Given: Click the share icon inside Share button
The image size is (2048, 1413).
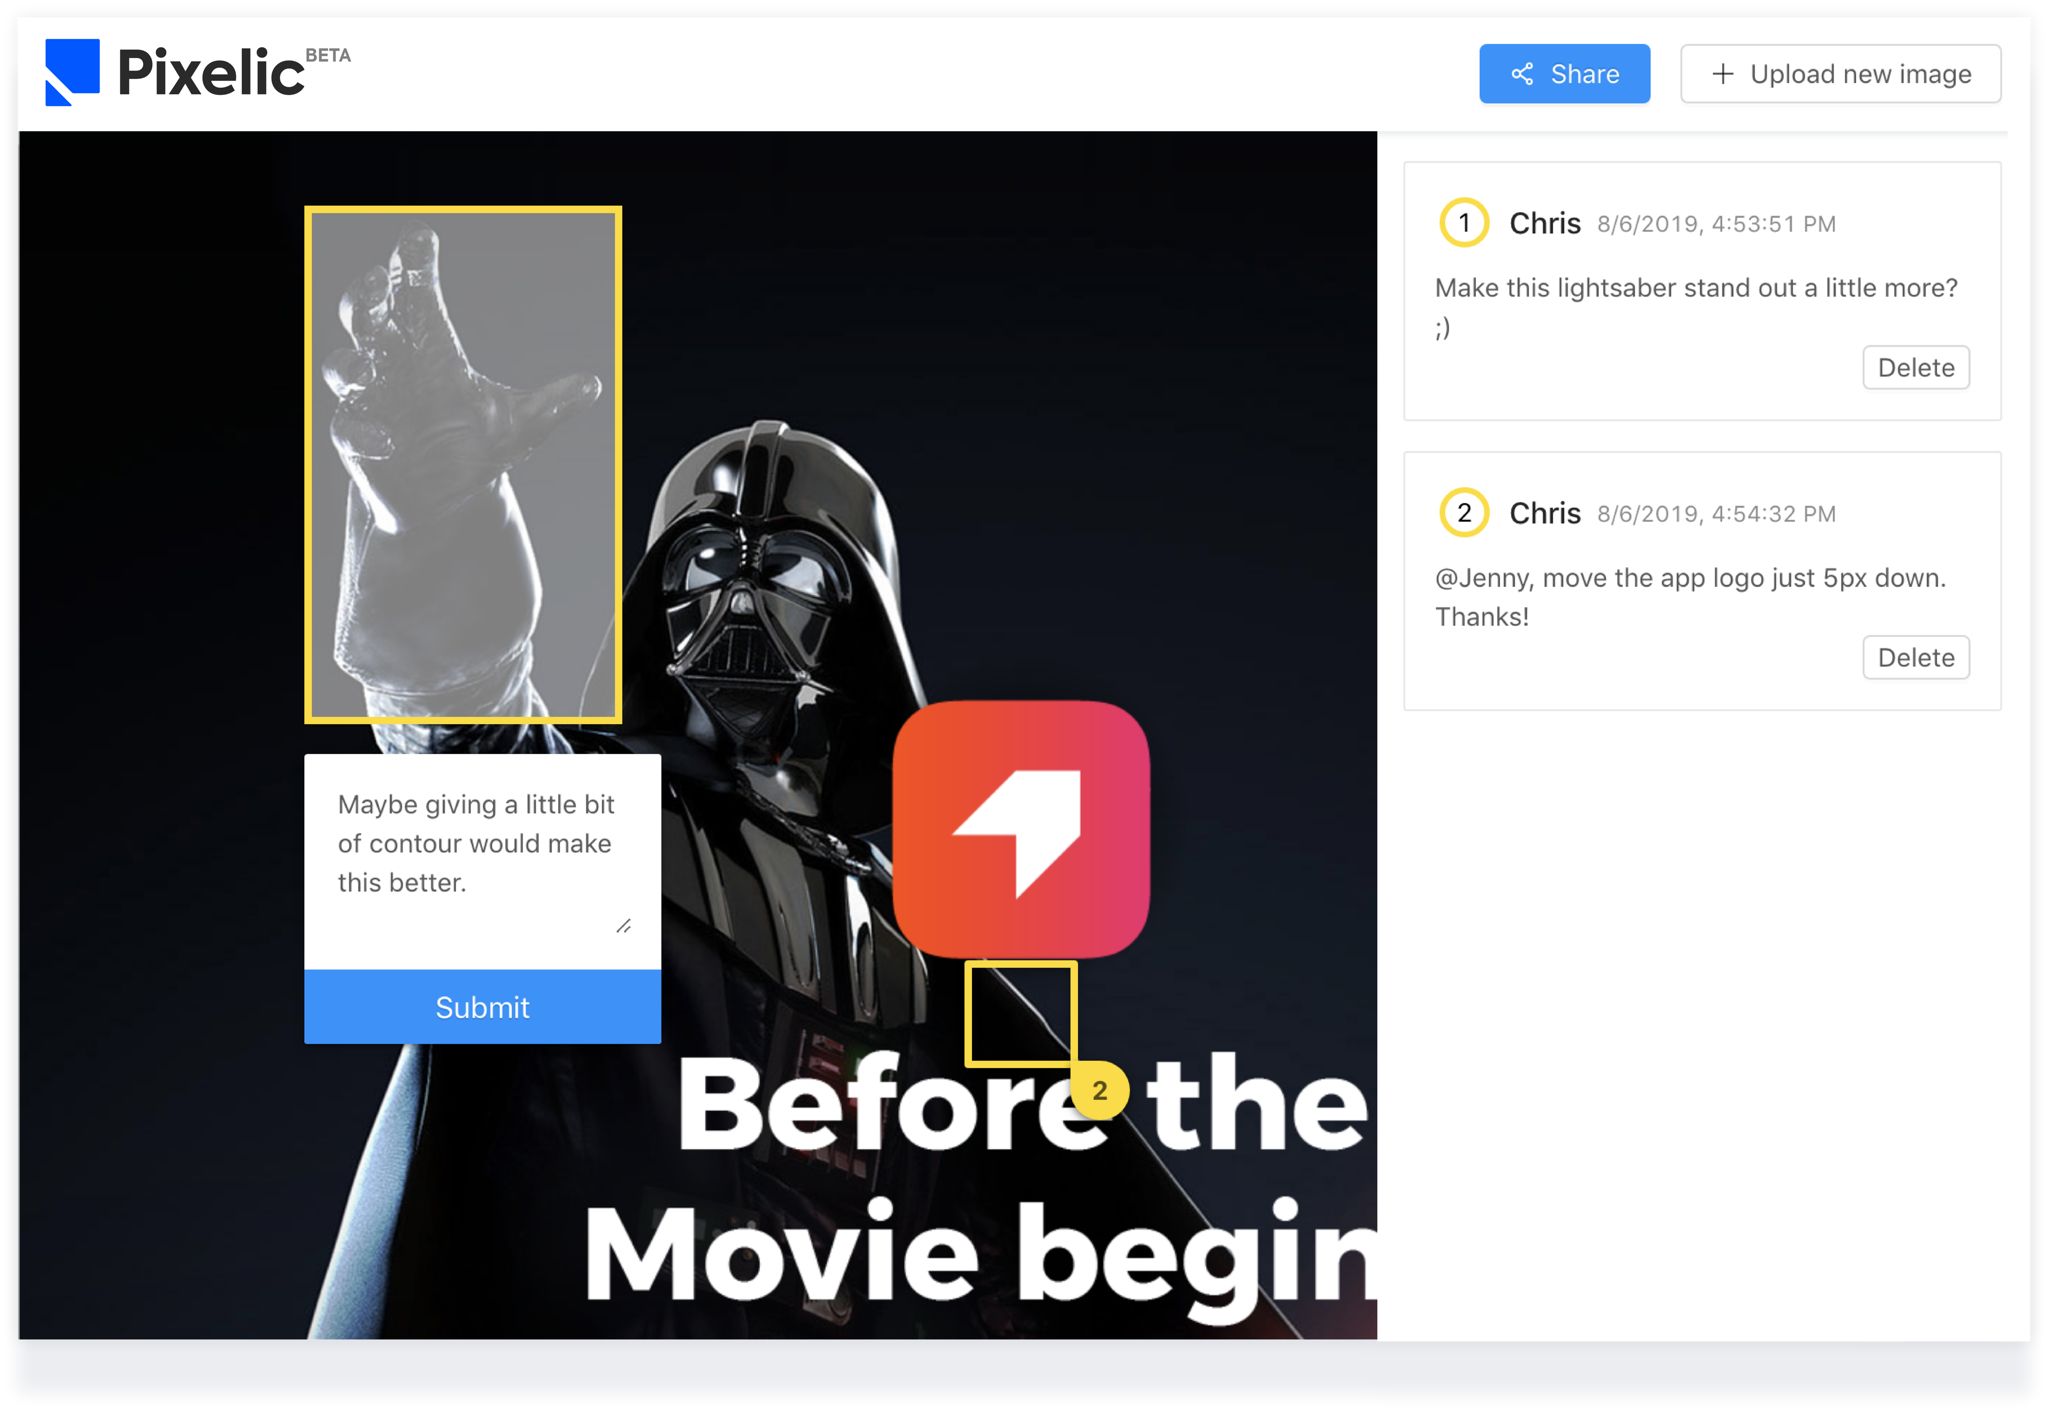Looking at the screenshot, I should (x=1522, y=74).
